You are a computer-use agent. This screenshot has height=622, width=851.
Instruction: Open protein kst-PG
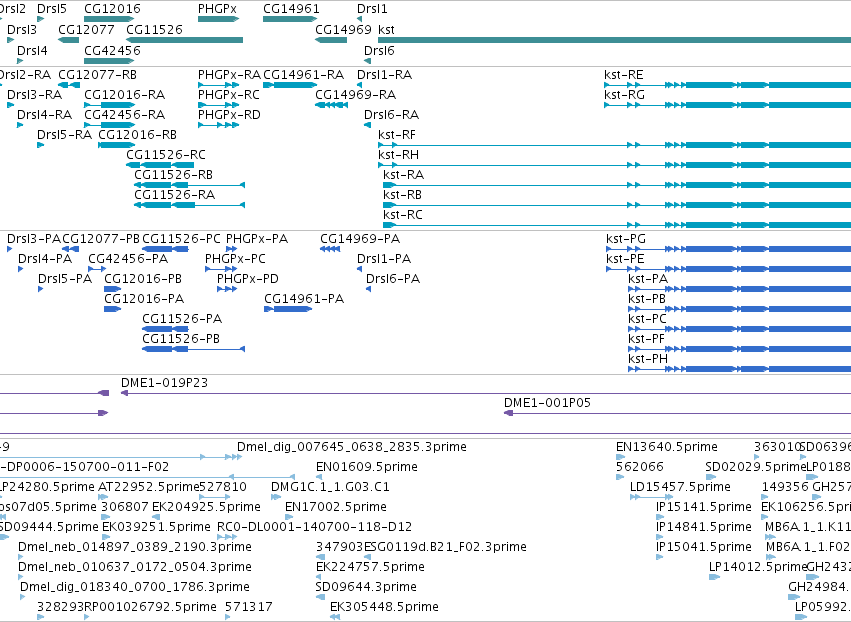(x=626, y=239)
